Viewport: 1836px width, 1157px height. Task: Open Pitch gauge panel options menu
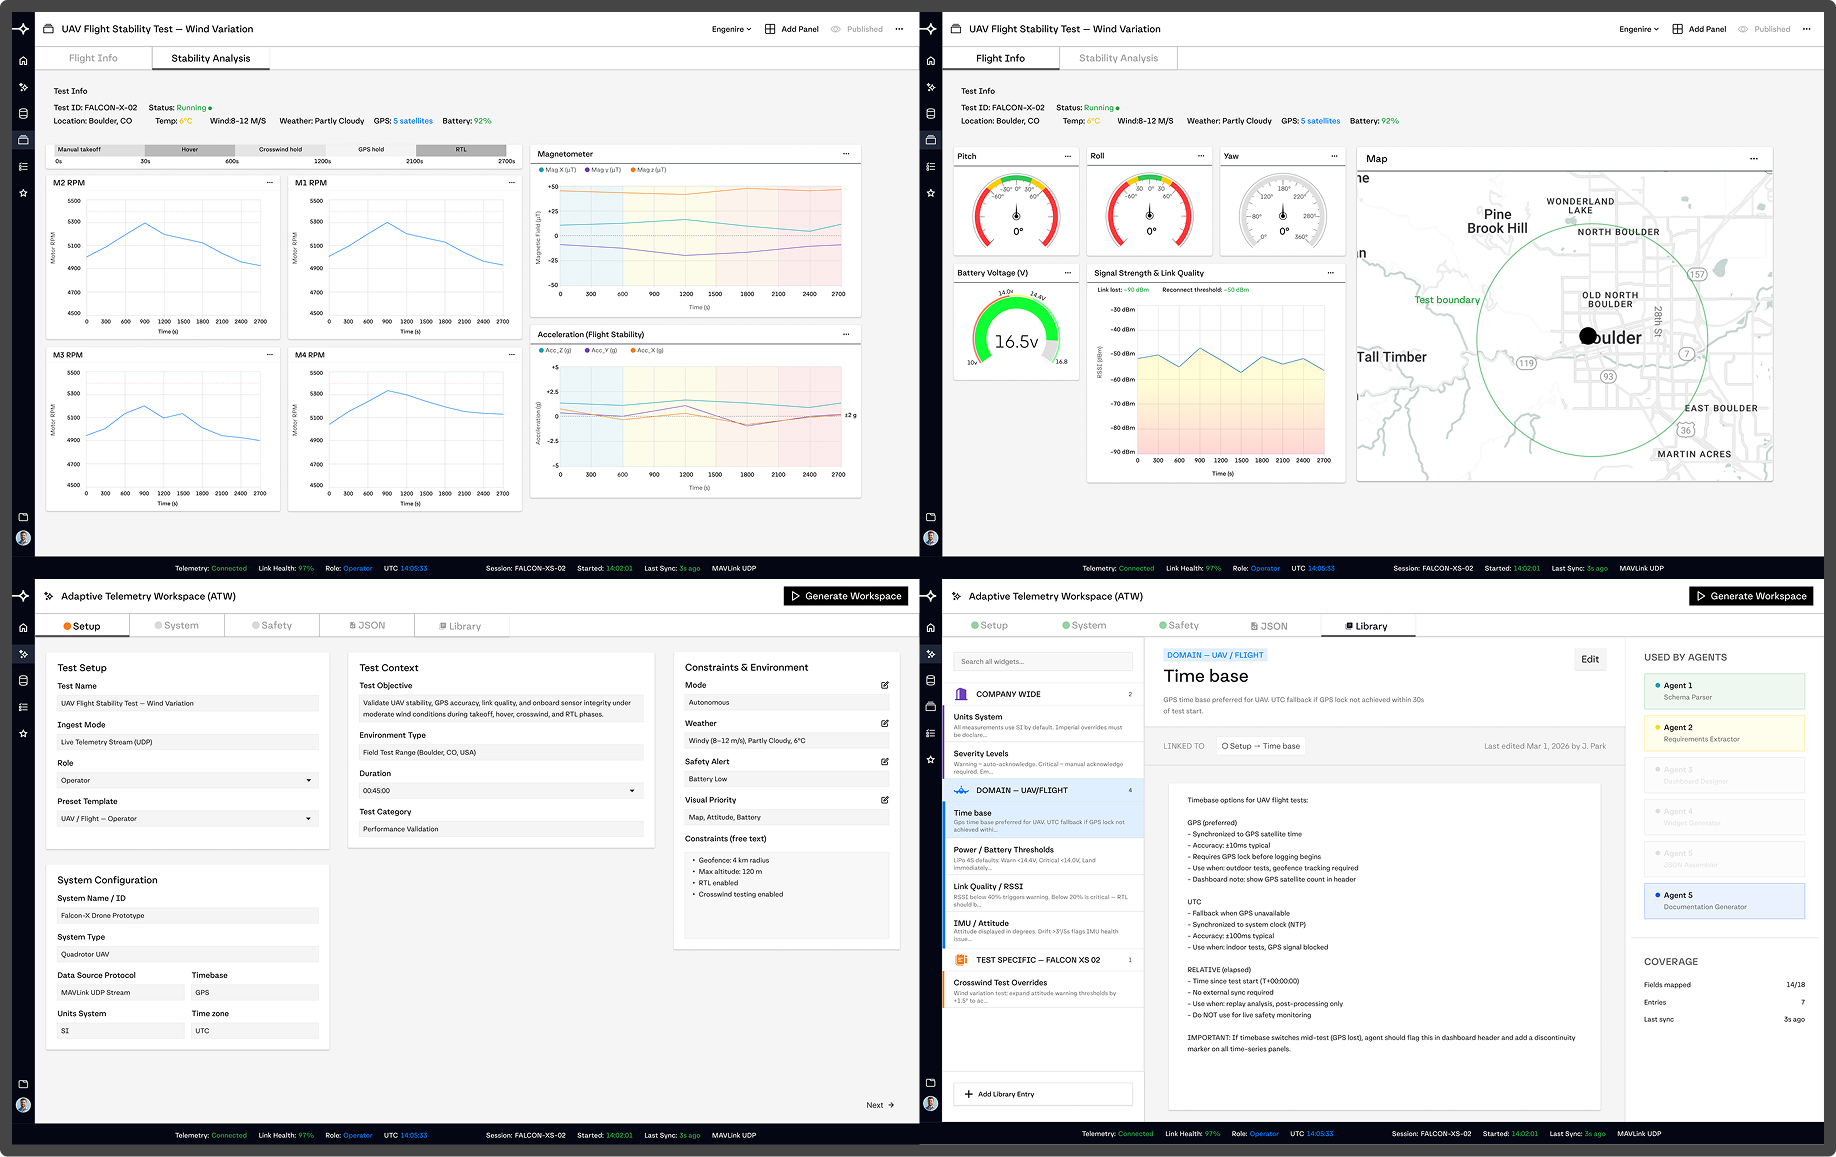click(x=1068, y=156)
